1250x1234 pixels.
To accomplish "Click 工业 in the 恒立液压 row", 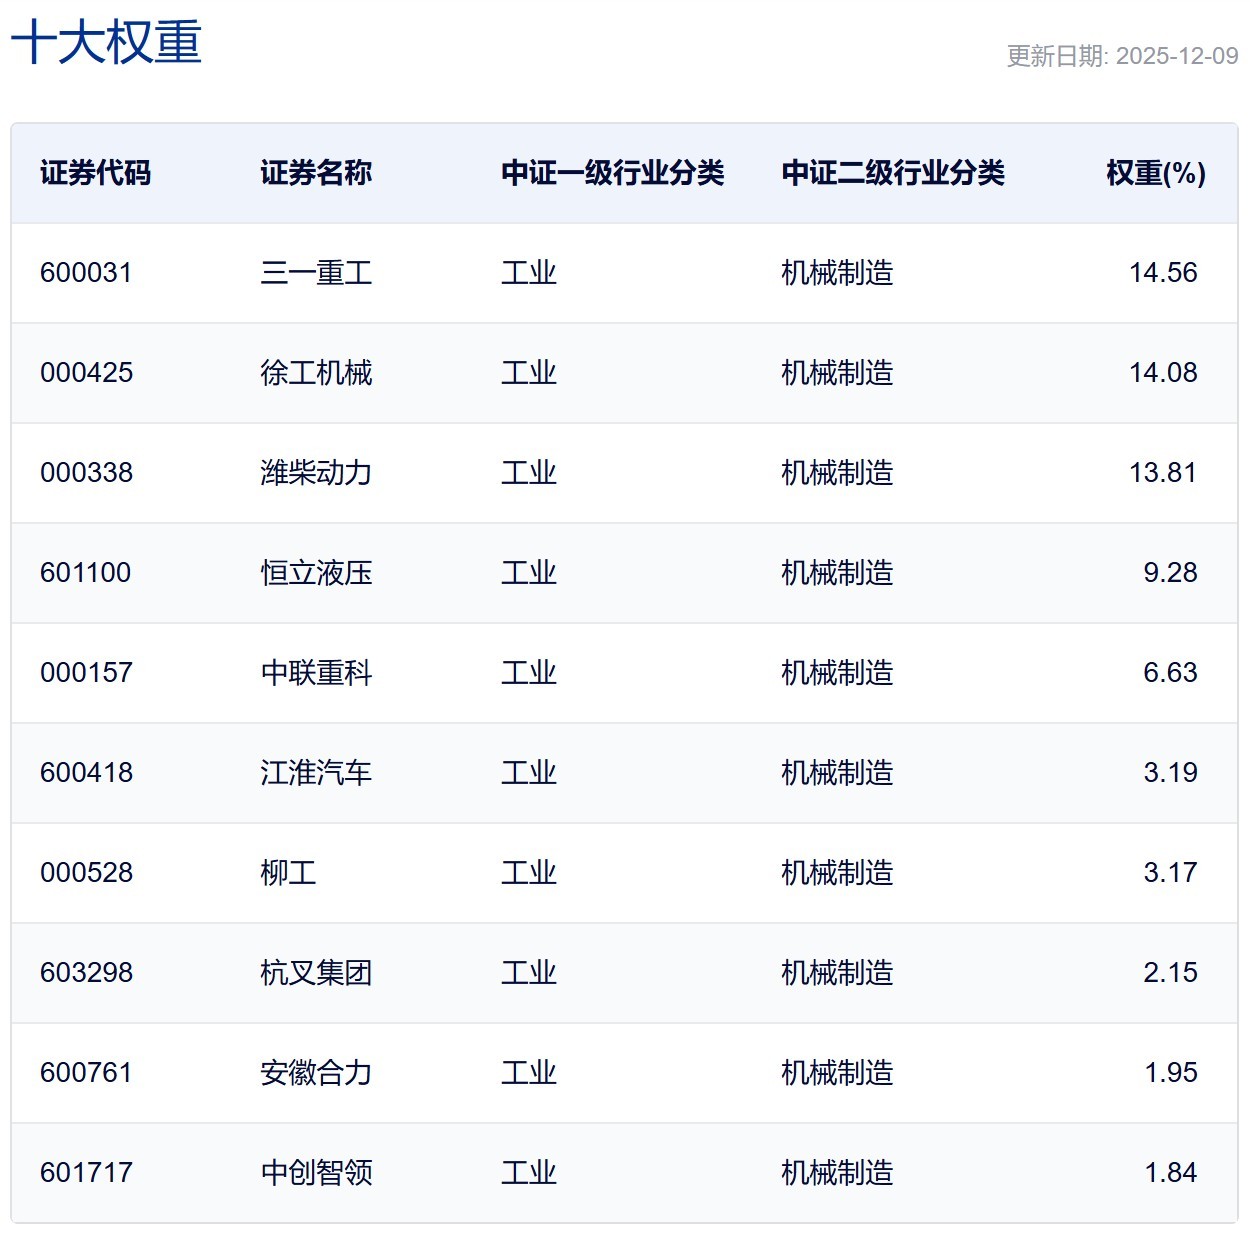I will (x=529, y=573).
